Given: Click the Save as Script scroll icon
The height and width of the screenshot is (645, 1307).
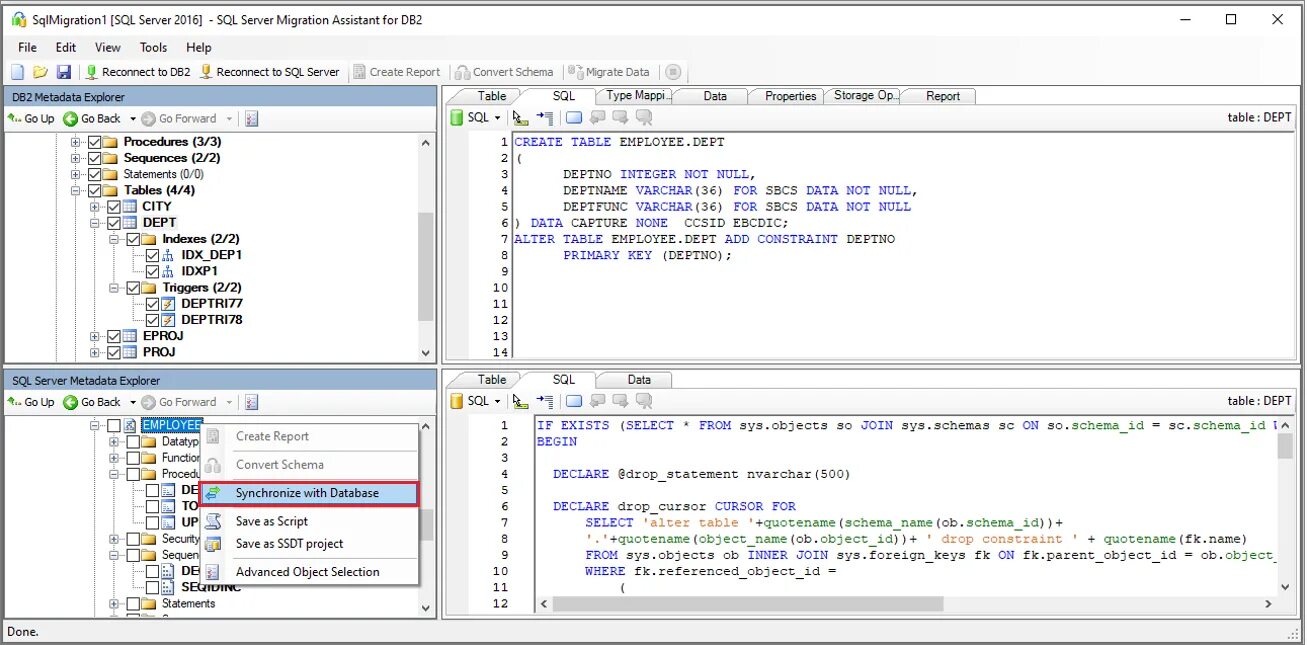Looking at the screenshot, I should pos(213,521).
